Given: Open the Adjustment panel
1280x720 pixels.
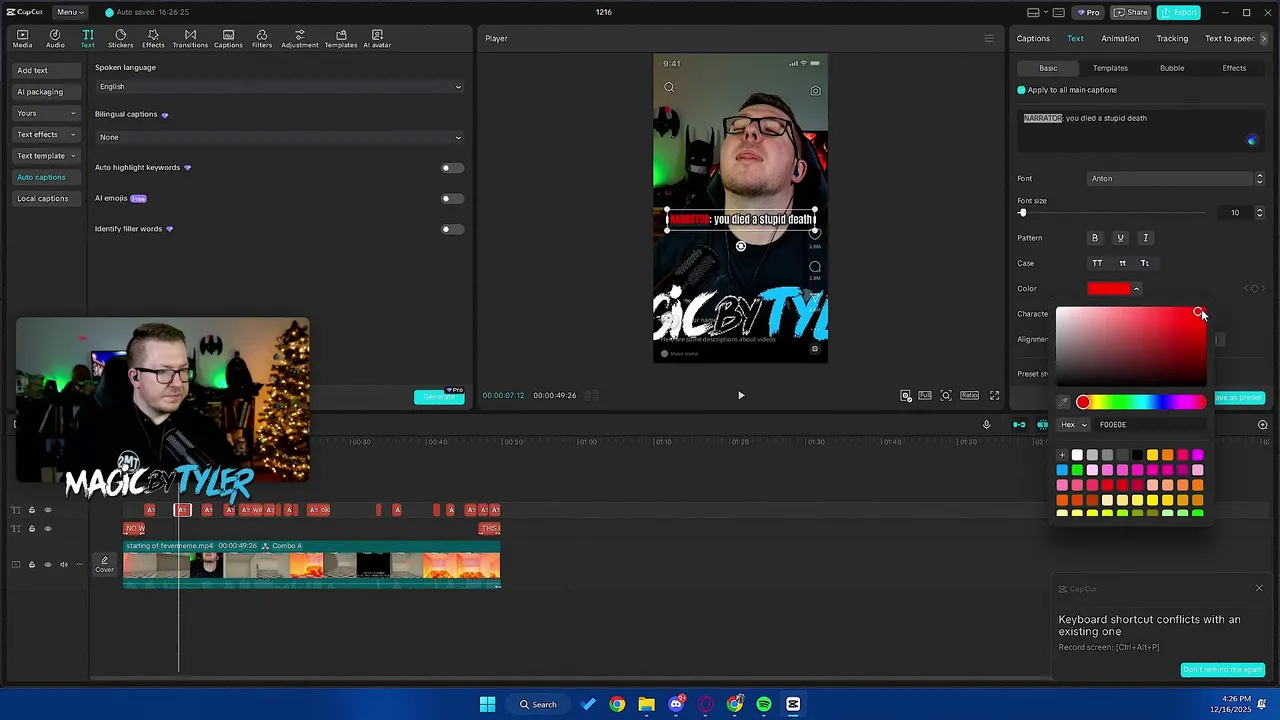Looking at the screenshot, I should click(299, 38).
